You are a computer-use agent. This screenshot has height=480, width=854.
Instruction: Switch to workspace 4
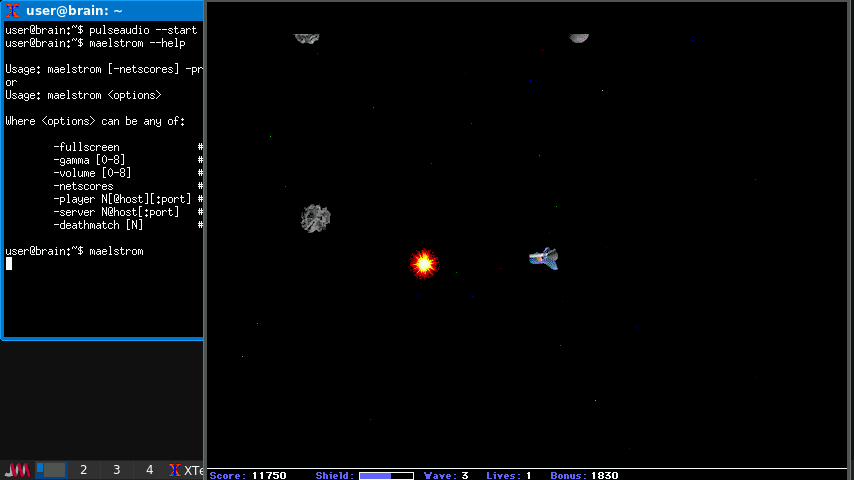click(149, 470)
